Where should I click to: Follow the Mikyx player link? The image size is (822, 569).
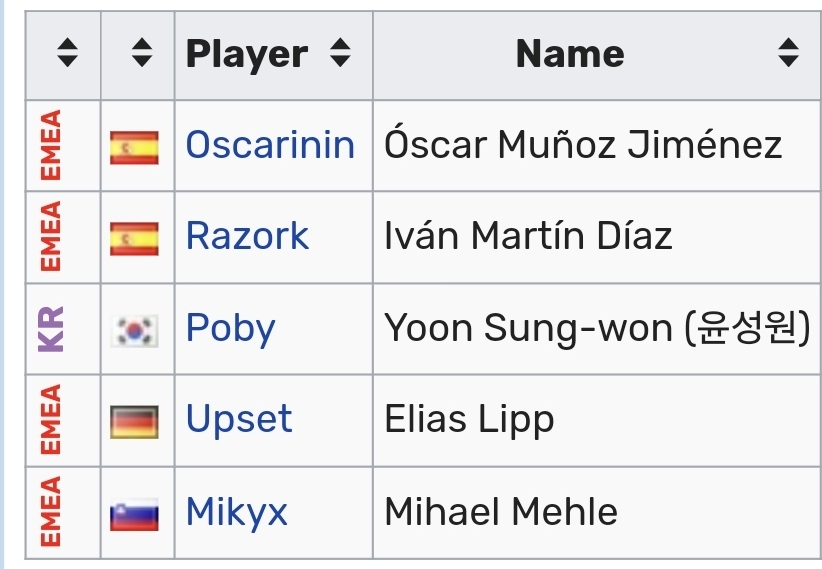coord(236,513)
